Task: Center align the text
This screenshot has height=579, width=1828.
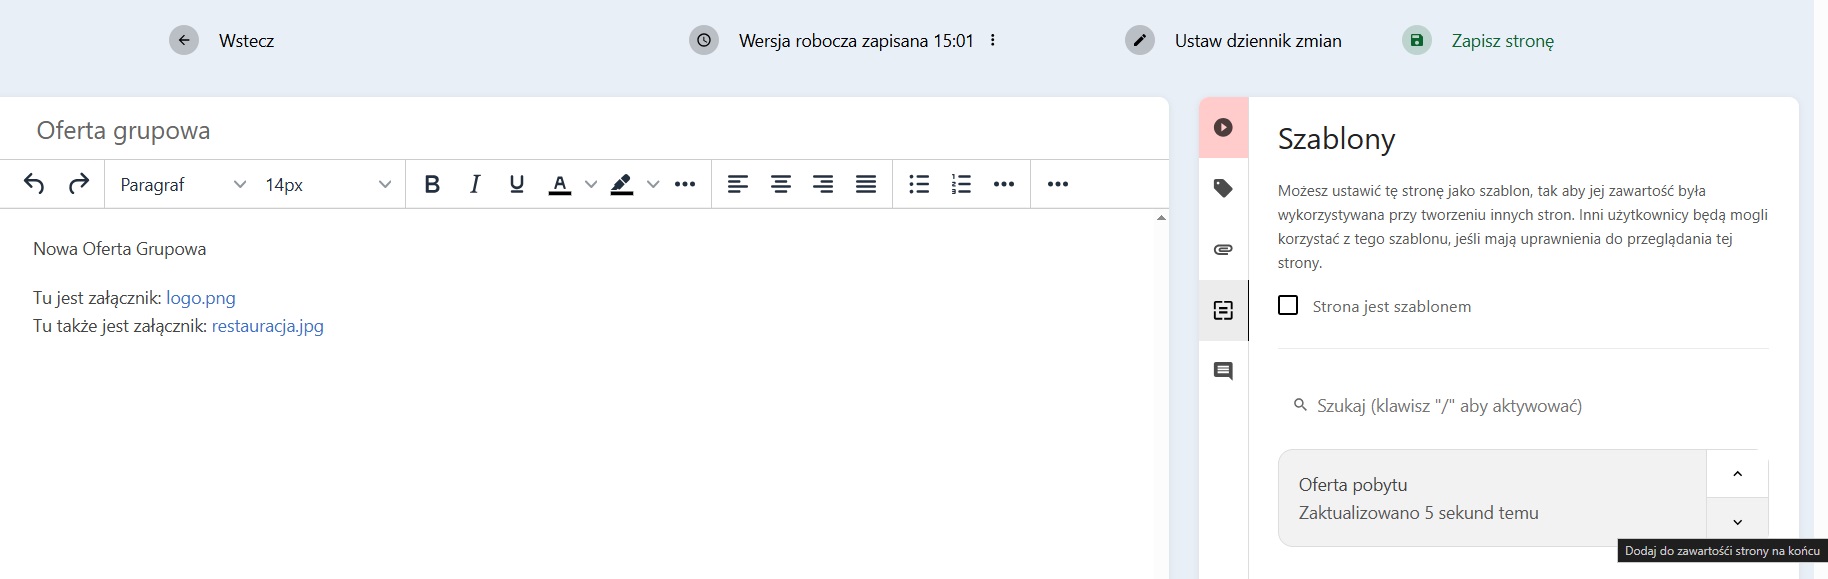Action: pyautogui.click(x=780, y=184)
